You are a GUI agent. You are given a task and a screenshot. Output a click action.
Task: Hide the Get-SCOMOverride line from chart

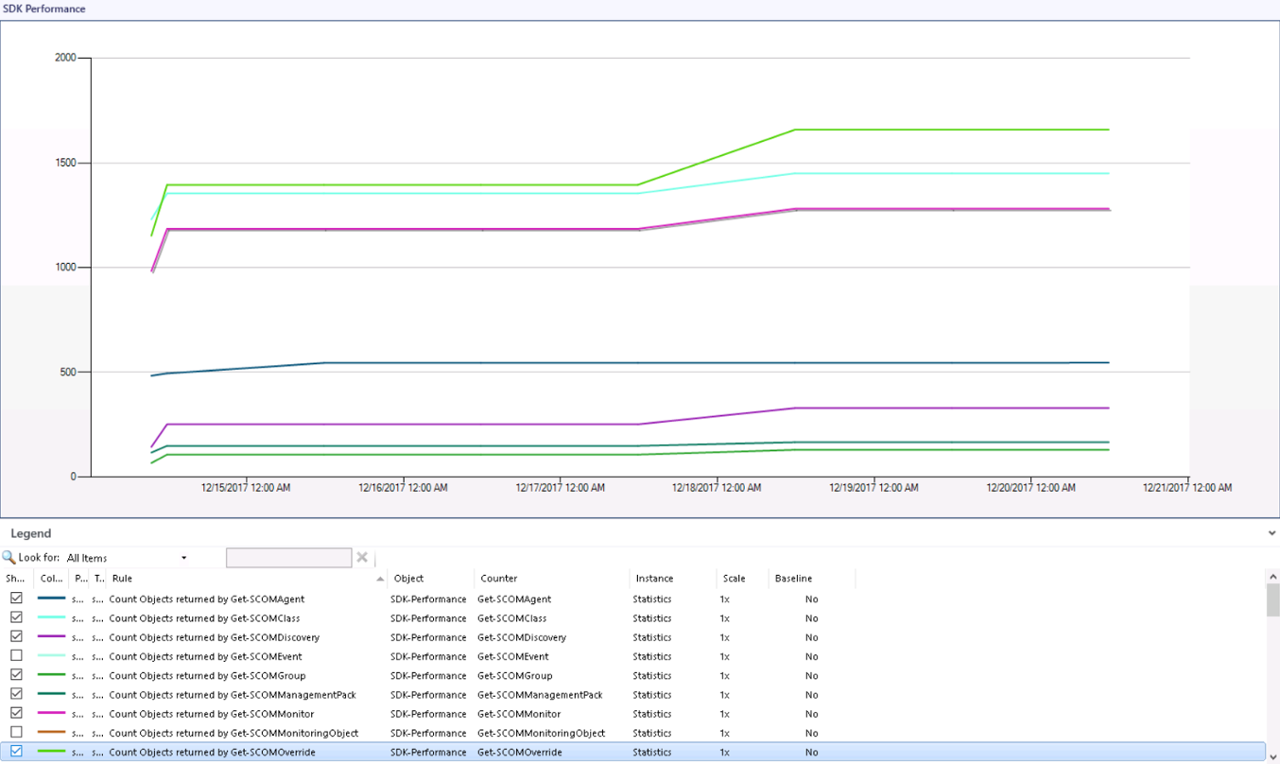pos(16,752)
